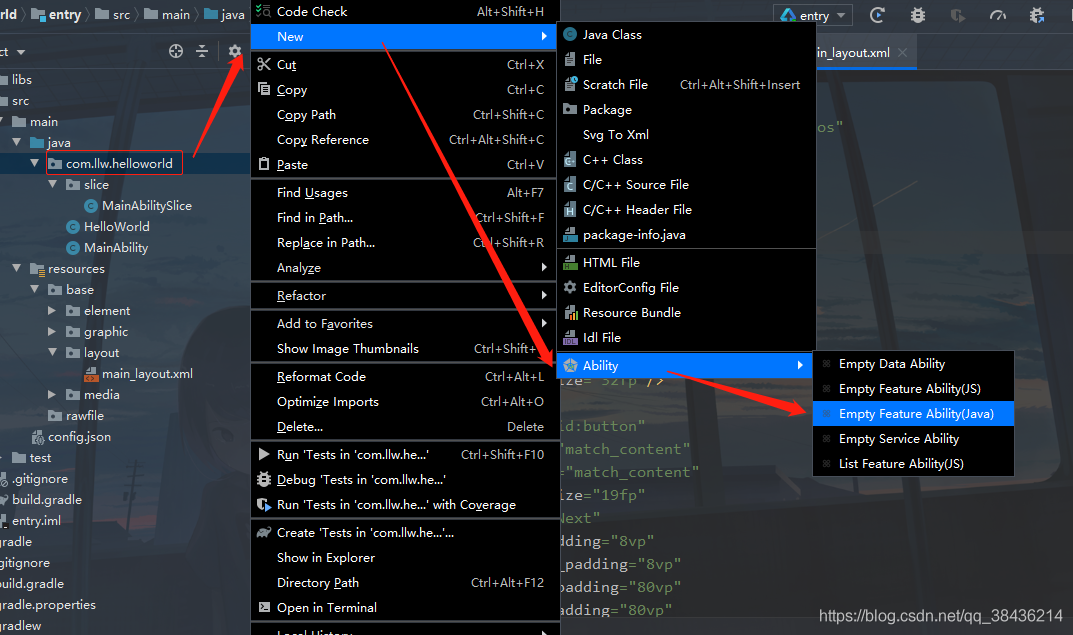
Task: Click the Debug Tests bug icon
Action: pyautogui.click(x=264, y=479)
